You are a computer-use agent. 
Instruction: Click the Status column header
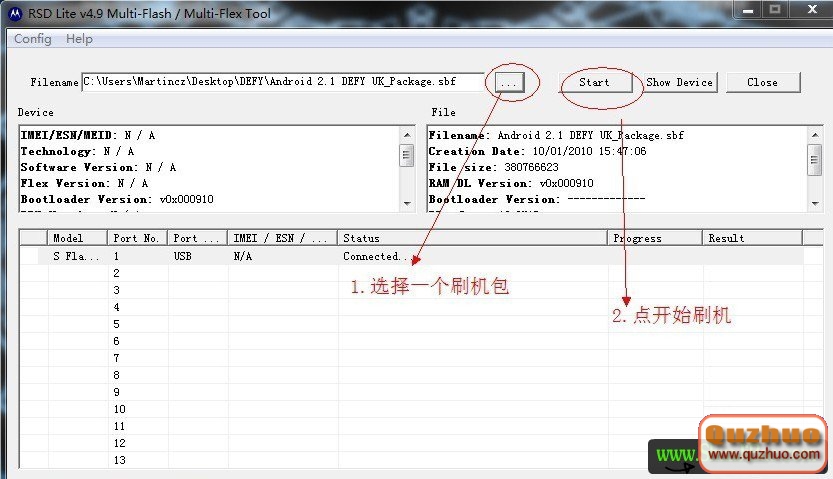(x=473, y=238)
